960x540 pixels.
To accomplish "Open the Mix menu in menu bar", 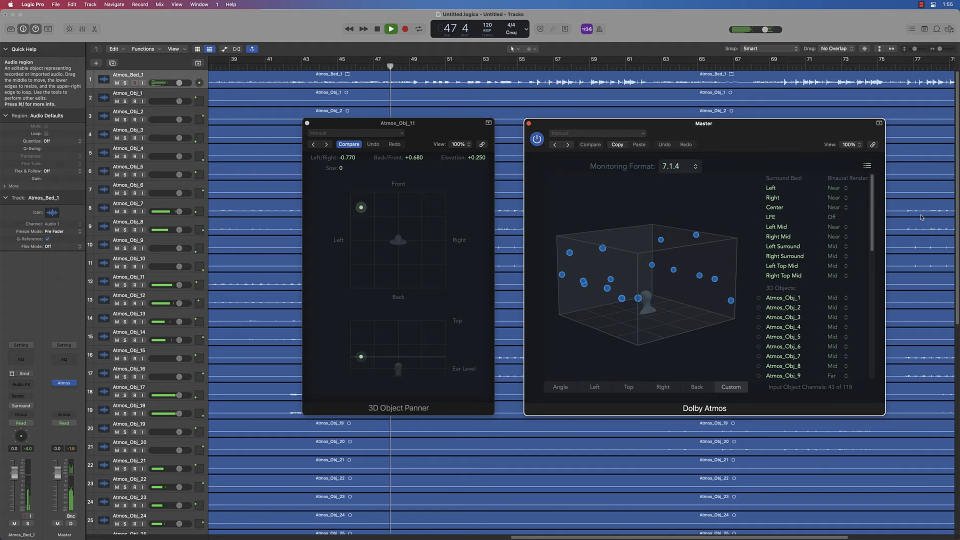I will tap(159, 4).
